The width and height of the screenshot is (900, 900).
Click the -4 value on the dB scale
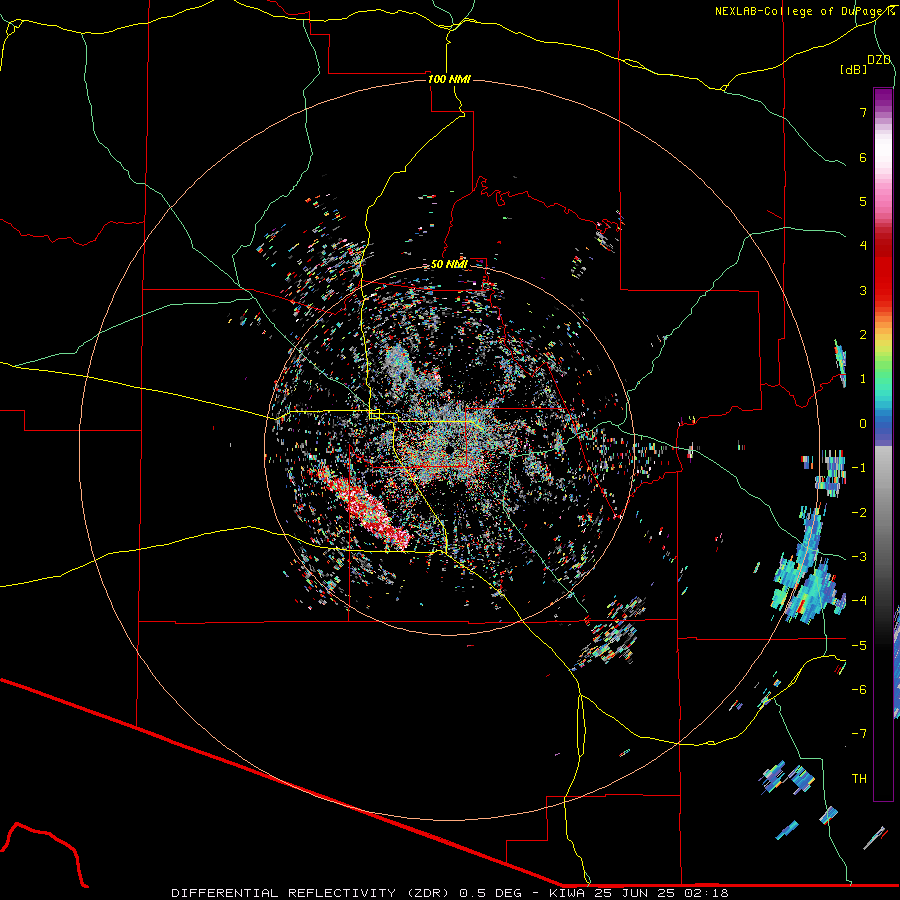pyautogui.click(x=859, y=601)
